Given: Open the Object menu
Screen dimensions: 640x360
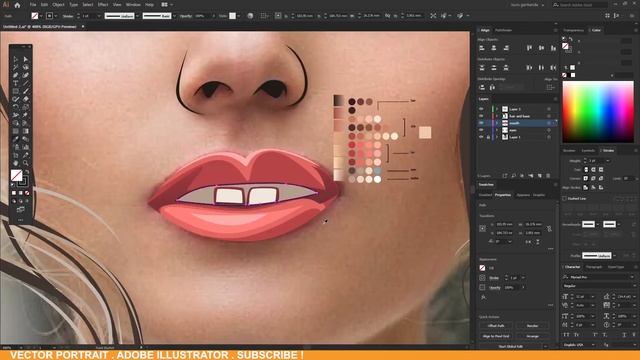Looking at the screenshot, I should tap(58, 5).
